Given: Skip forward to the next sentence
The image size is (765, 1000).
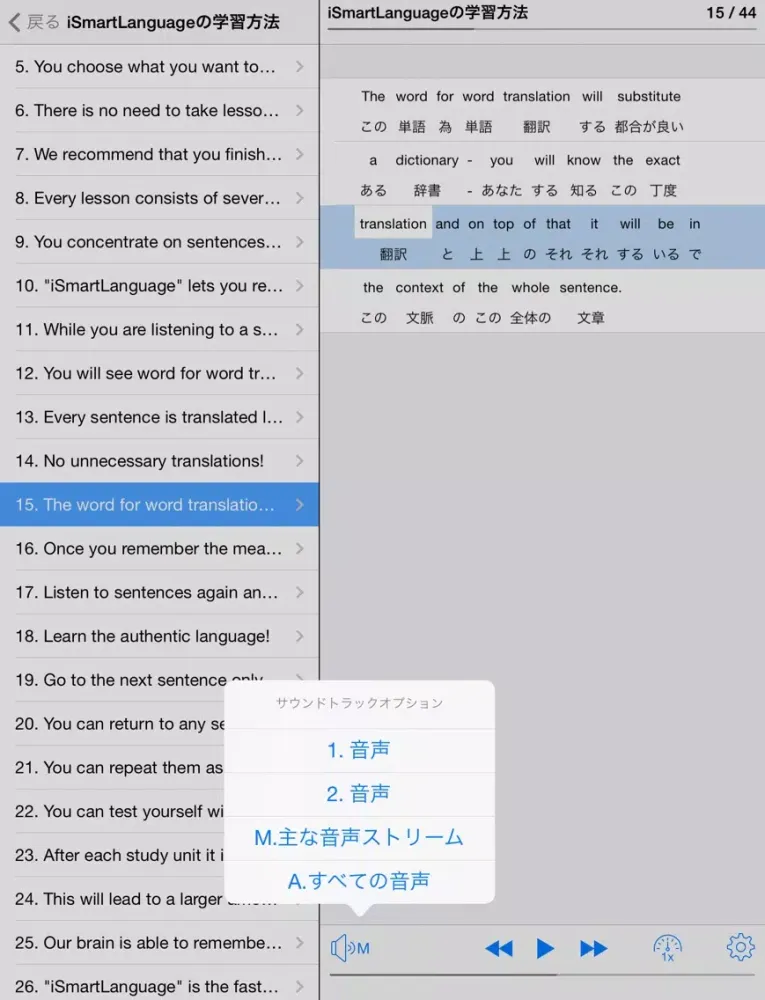Looking at the screenshot, I should point(593,949).
